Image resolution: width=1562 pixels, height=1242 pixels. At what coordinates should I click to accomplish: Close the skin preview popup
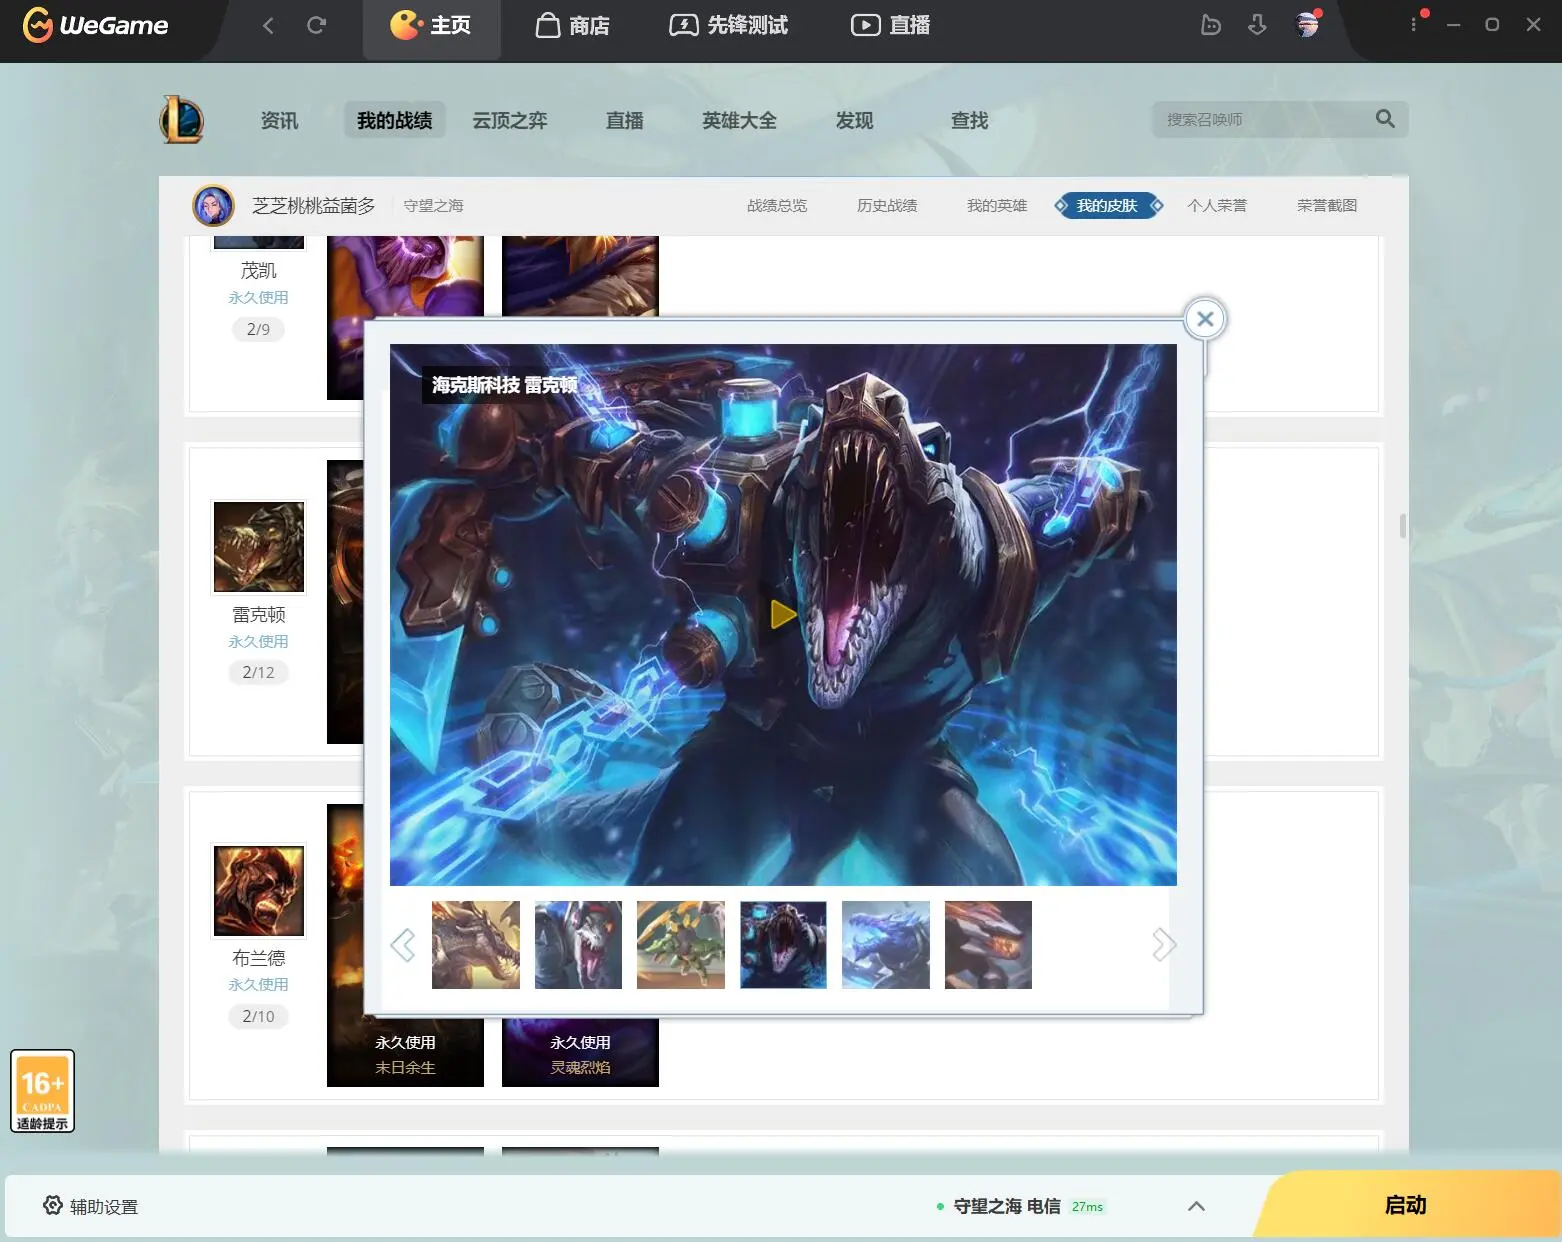tap(1205, 319)
